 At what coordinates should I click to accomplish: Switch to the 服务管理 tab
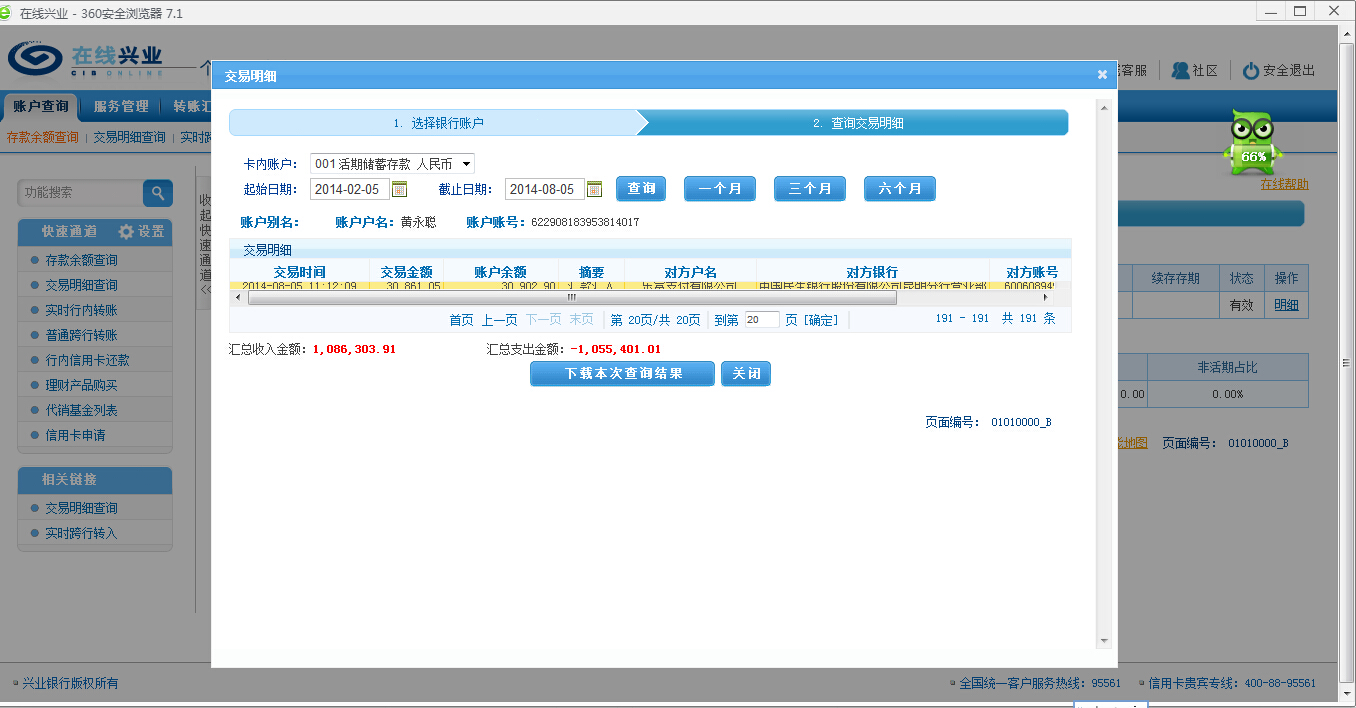pyautogui.click(x=121, y=107)
